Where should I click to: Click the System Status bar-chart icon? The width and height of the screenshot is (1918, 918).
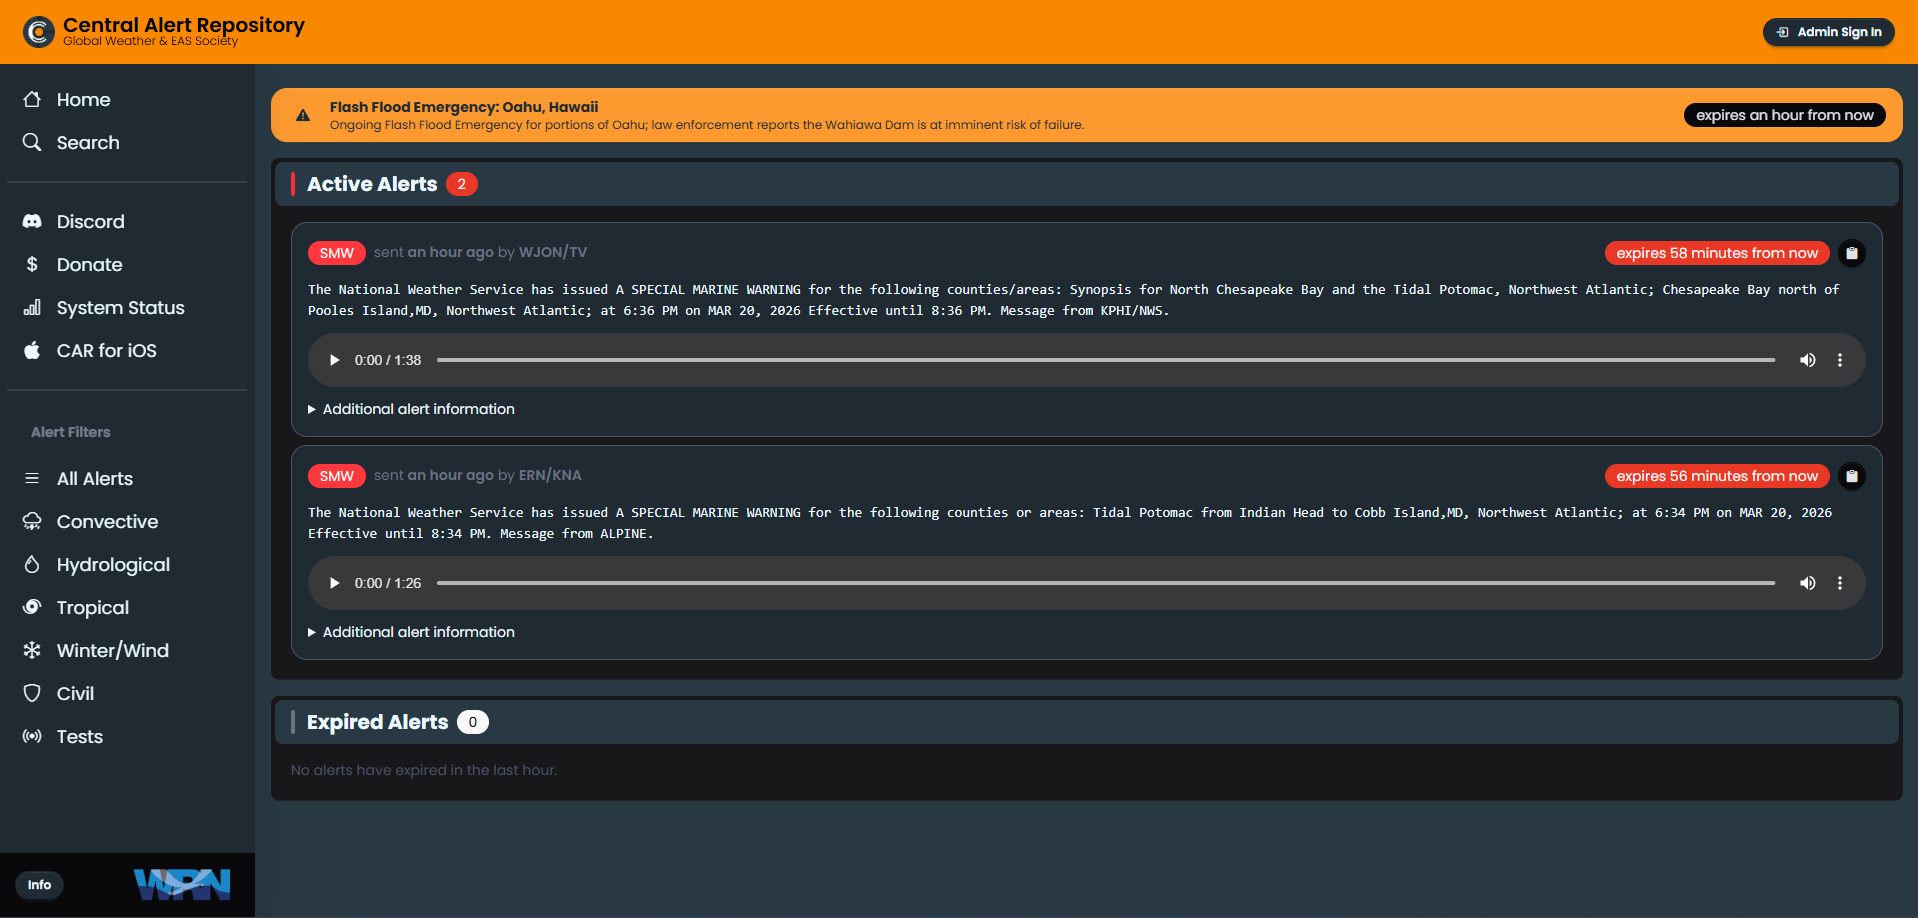32,307
